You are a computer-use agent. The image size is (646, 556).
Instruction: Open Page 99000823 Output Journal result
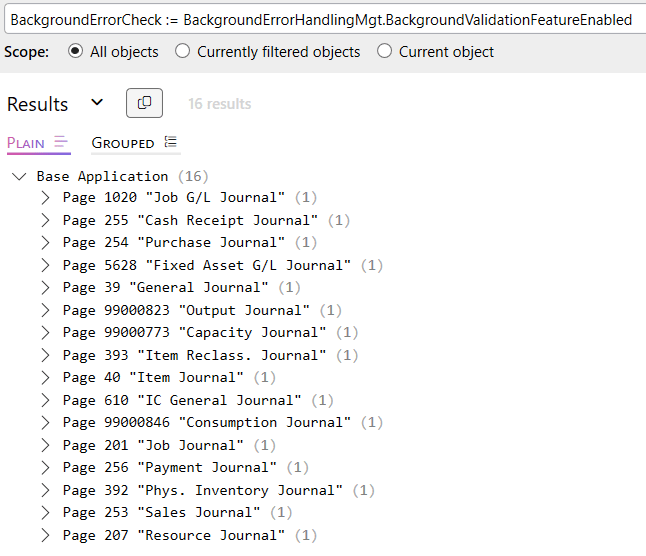186,310
